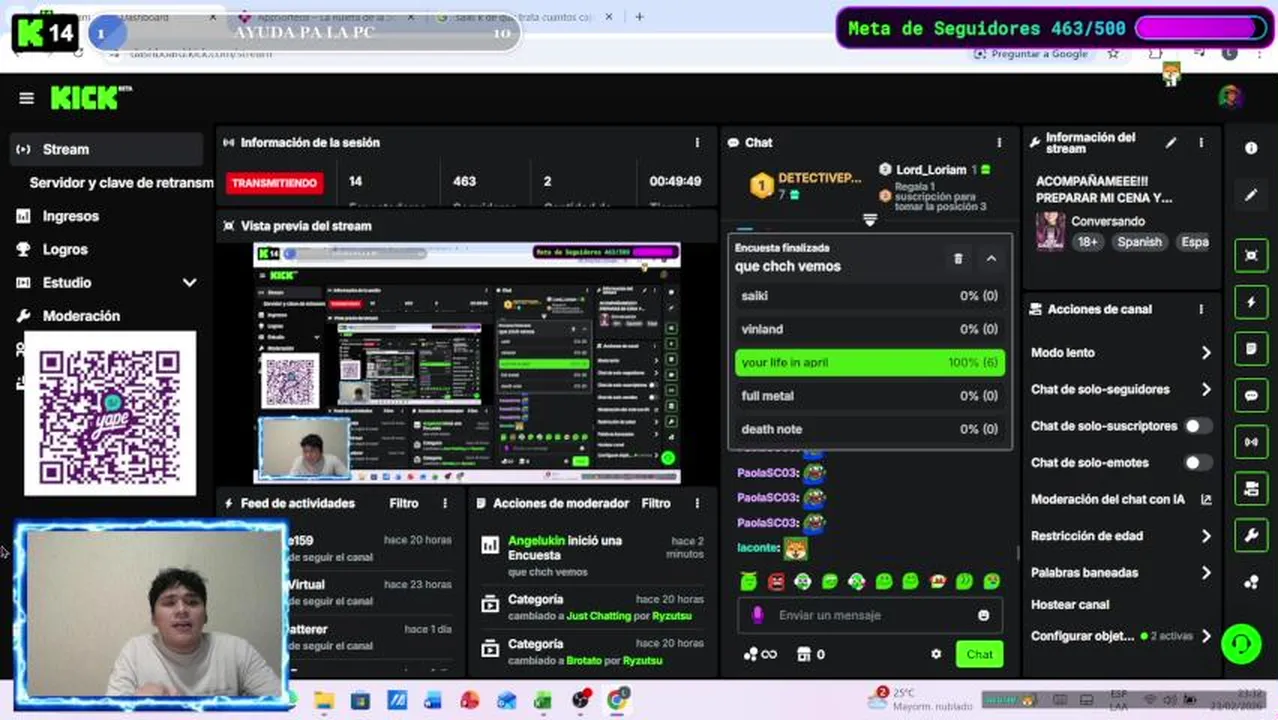Expand Restricción de edad settings
This screenshot has height=720, width=1278.
click(1206, 536)
